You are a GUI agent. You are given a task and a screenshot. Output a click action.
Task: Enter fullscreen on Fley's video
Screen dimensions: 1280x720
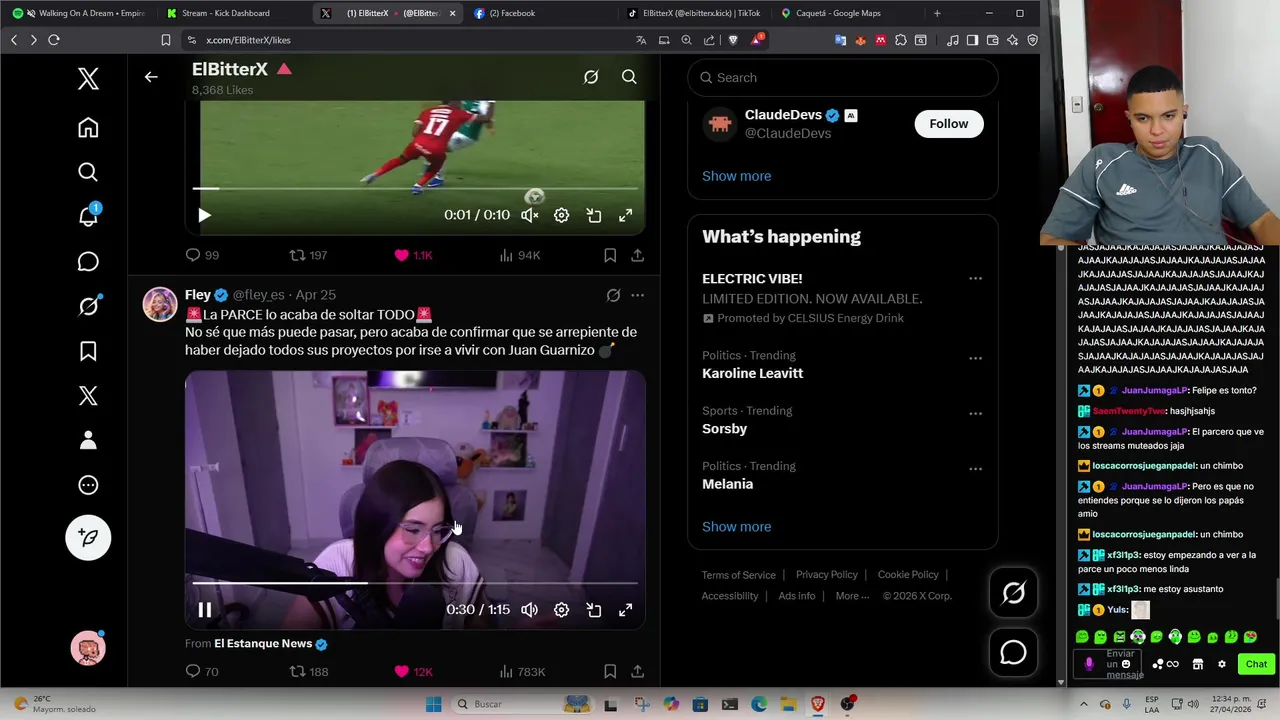625,610
